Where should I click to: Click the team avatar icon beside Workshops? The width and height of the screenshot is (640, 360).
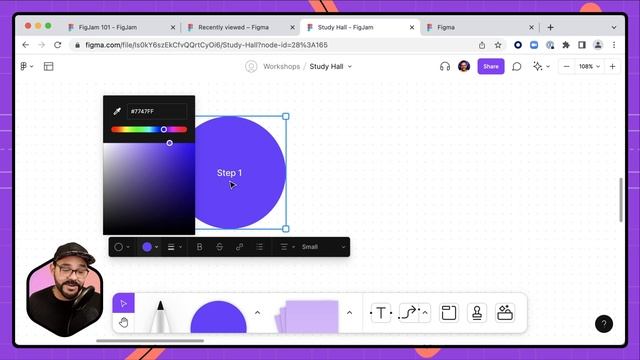coord(251,66)
